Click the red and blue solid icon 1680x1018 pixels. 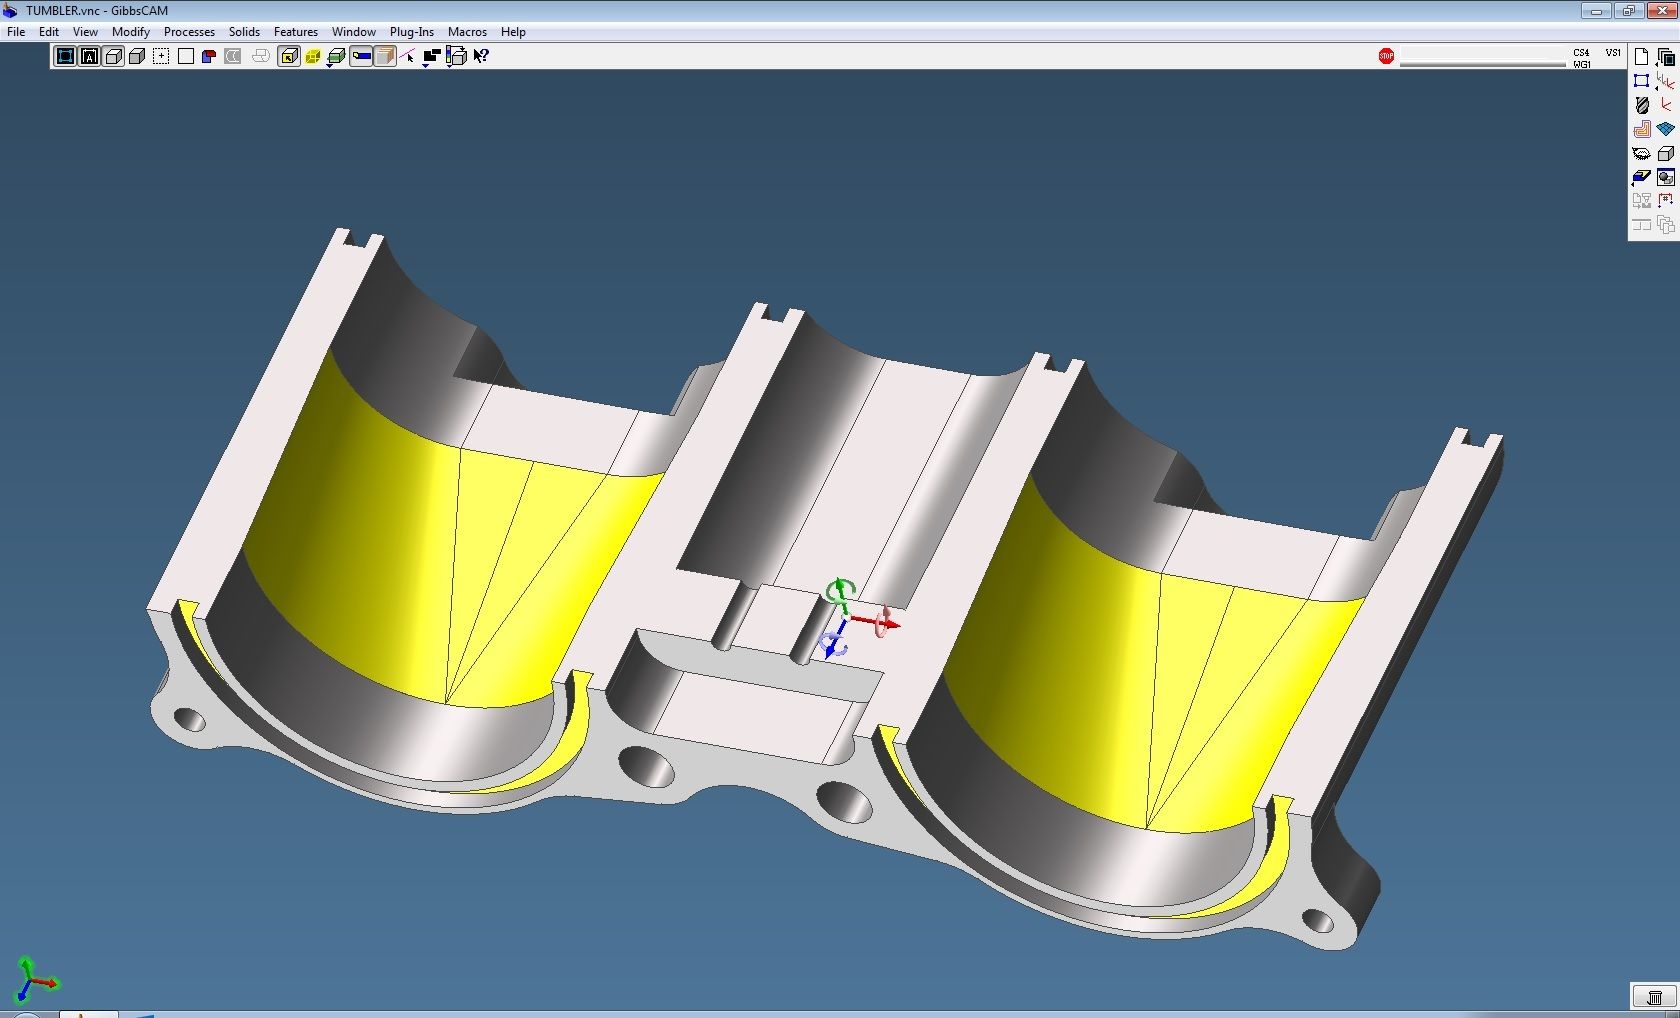point(209,56)
